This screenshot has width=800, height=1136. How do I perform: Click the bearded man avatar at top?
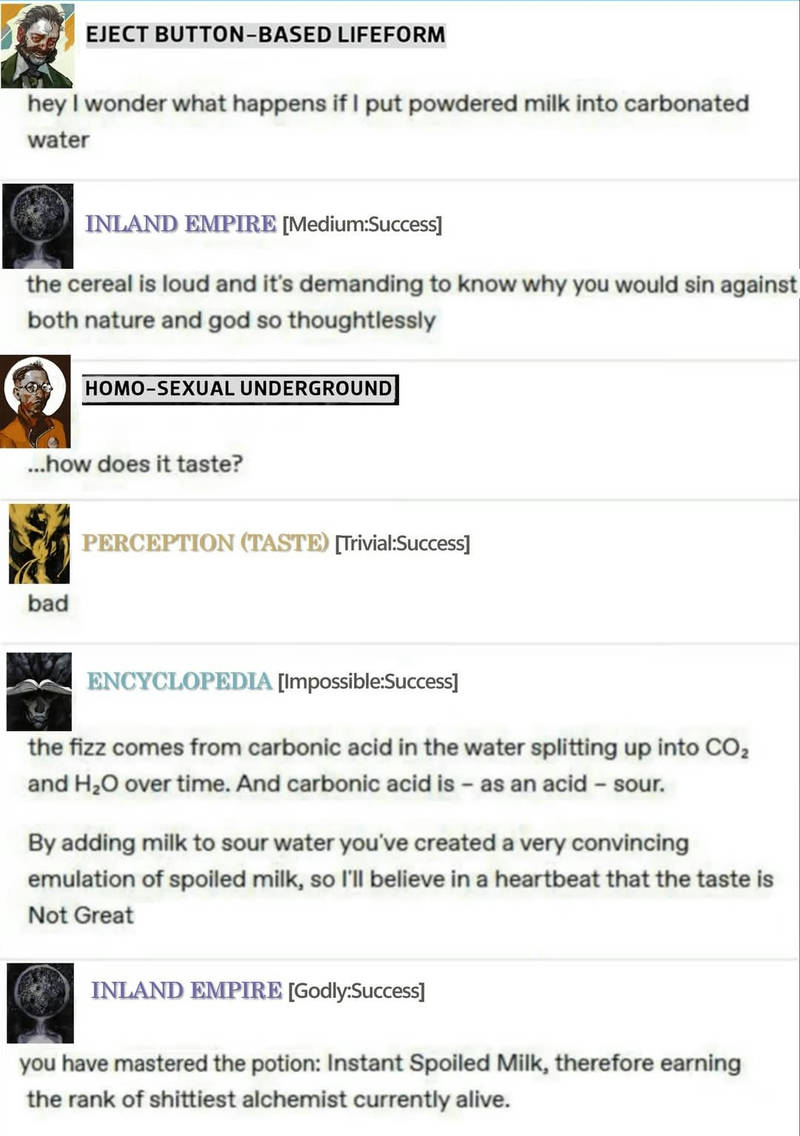[x=37, y=45]
